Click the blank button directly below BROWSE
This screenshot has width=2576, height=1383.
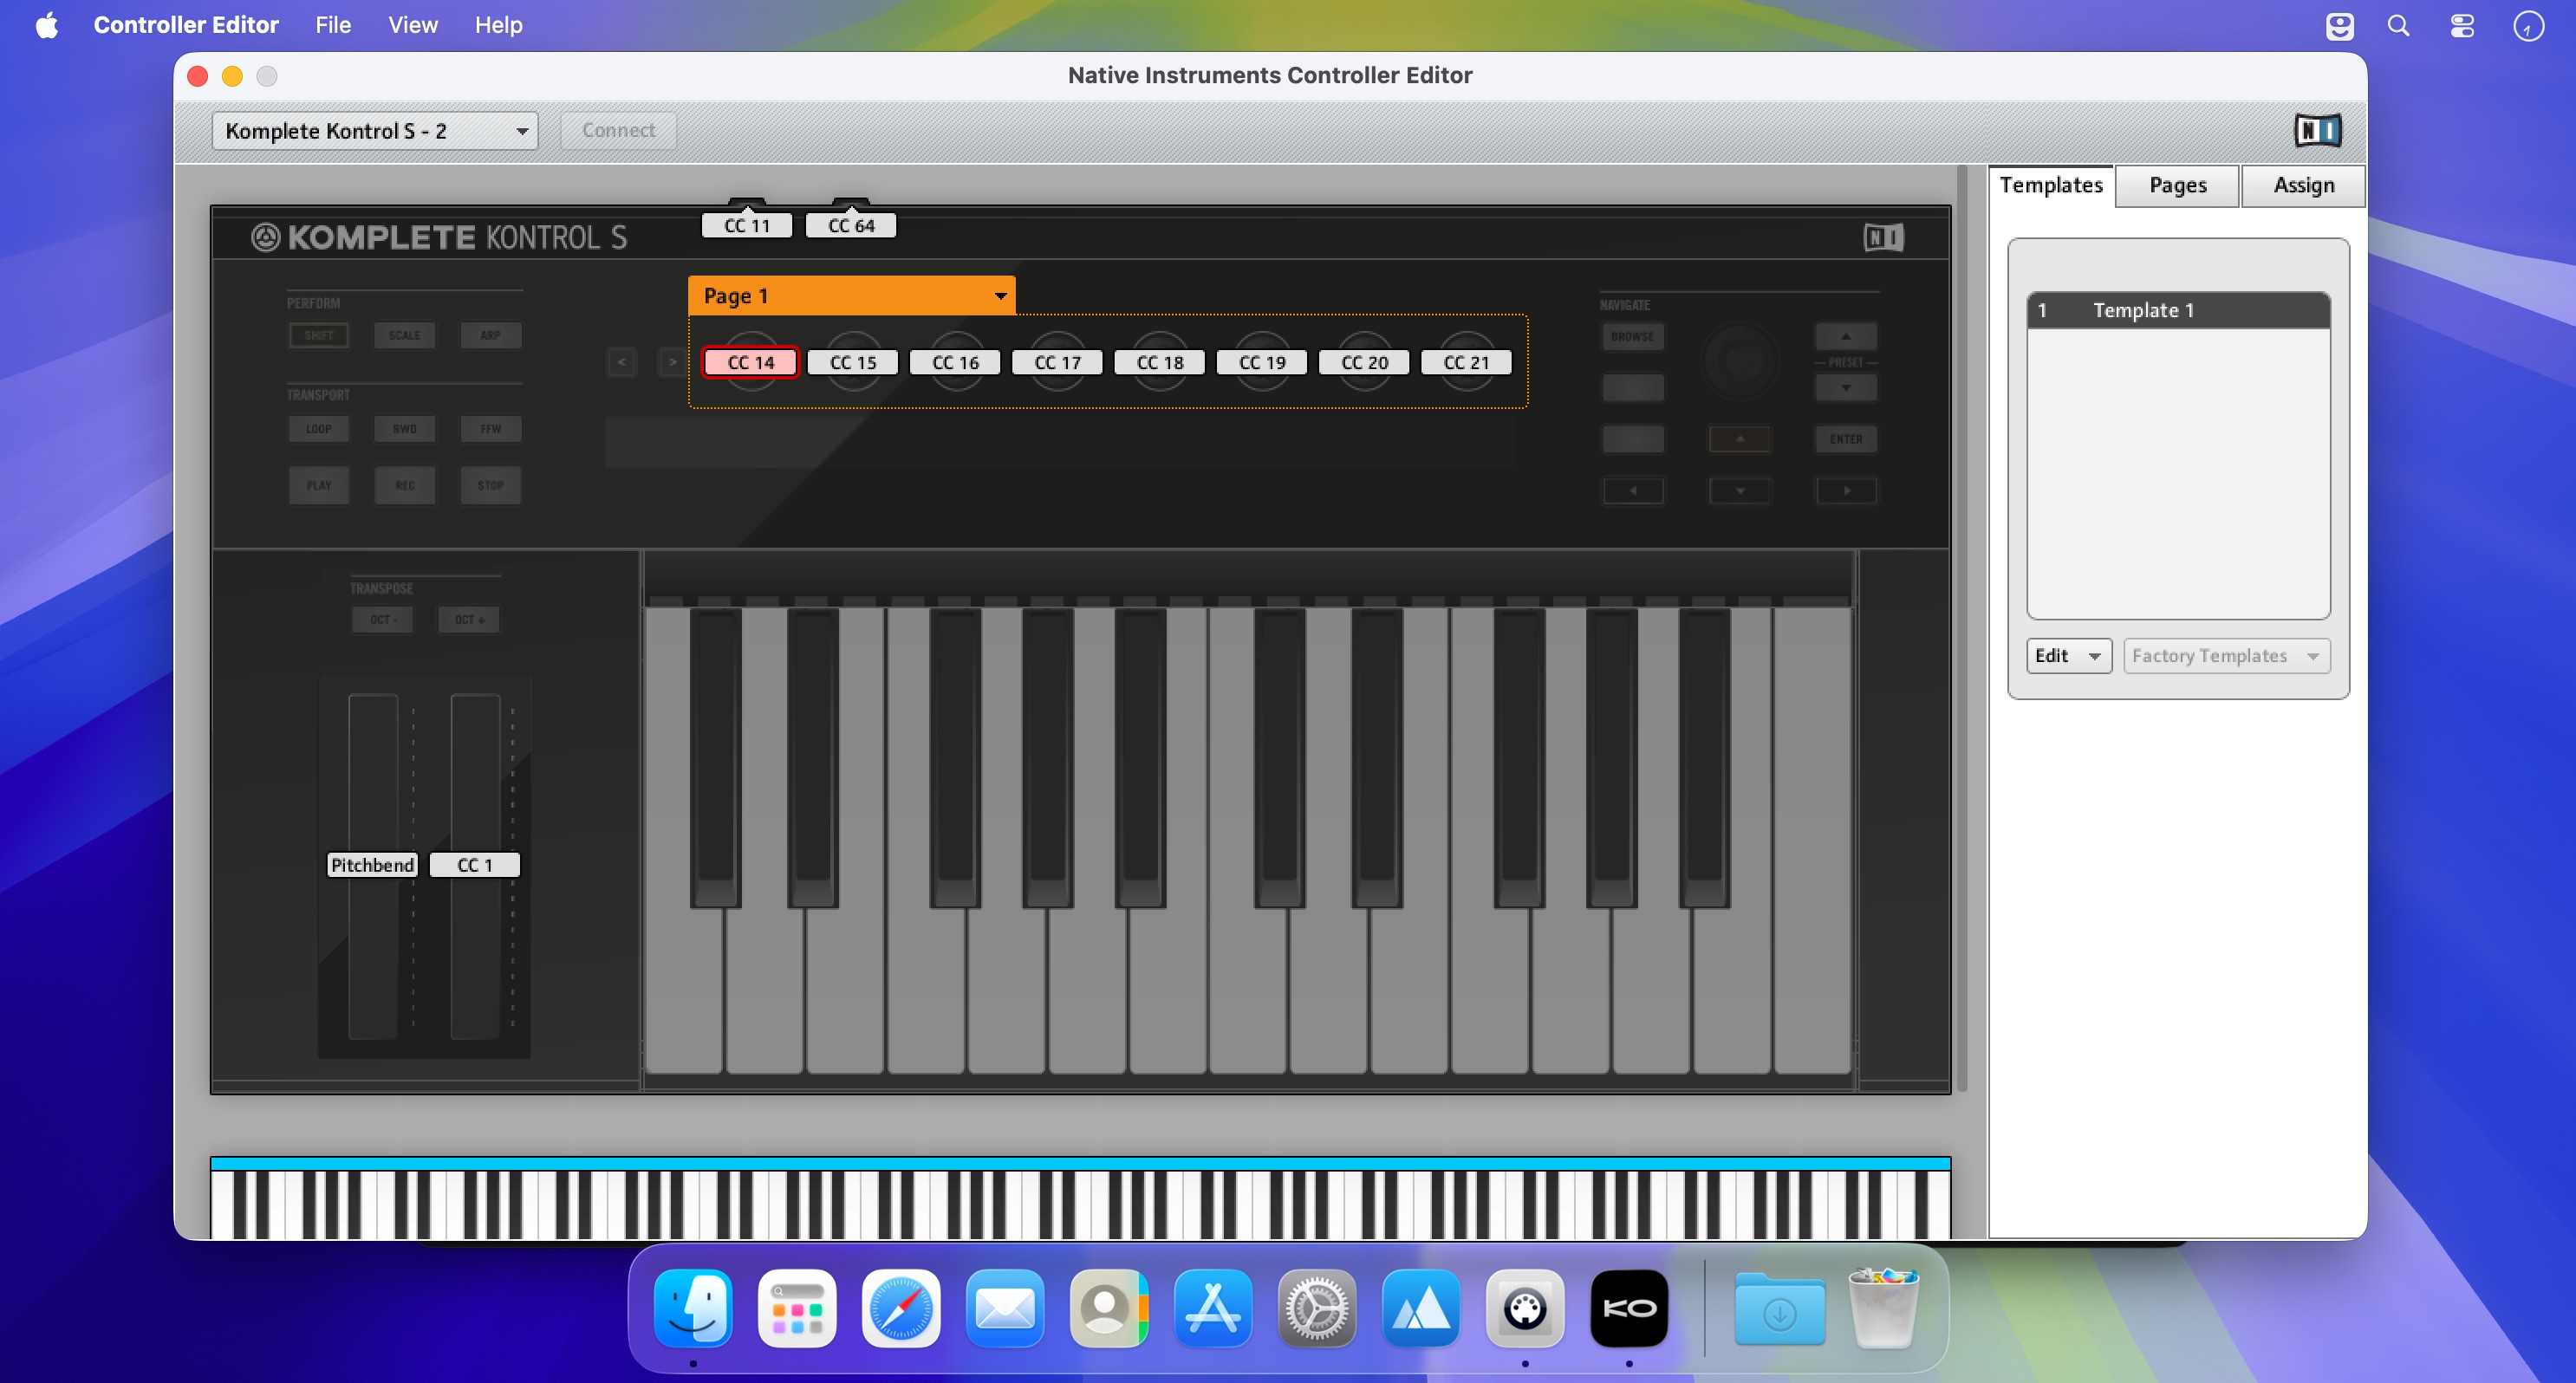(x=1633, y=387)
